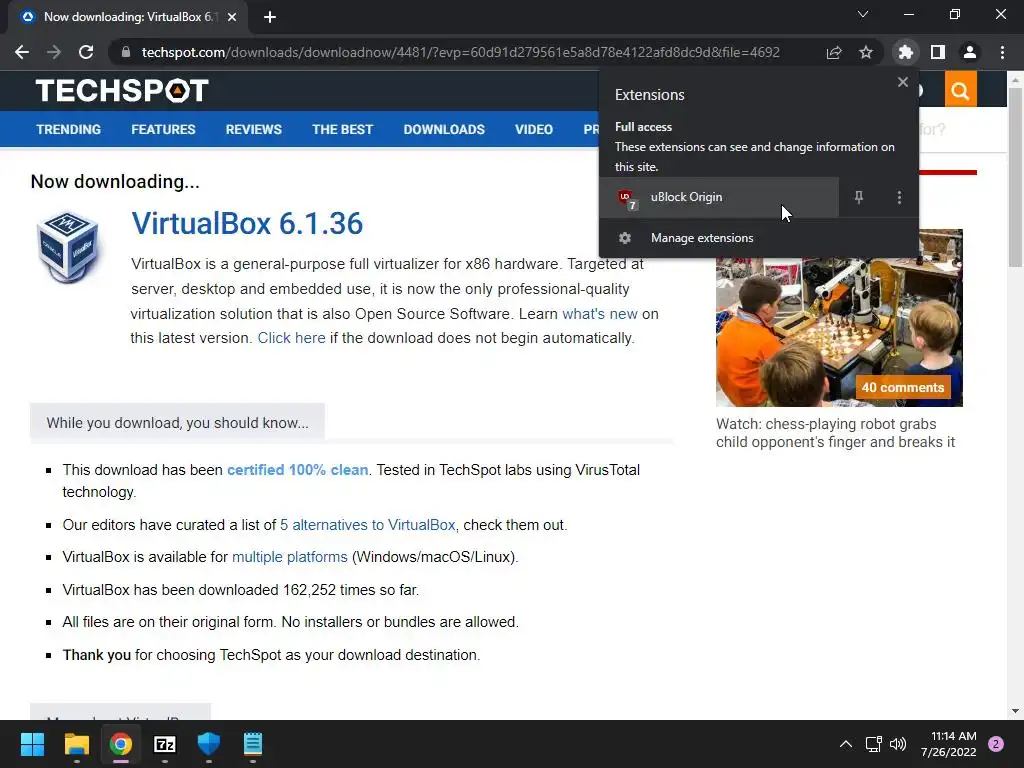Bookmark this page with the star
The image size is (1024, 768).
866,52
